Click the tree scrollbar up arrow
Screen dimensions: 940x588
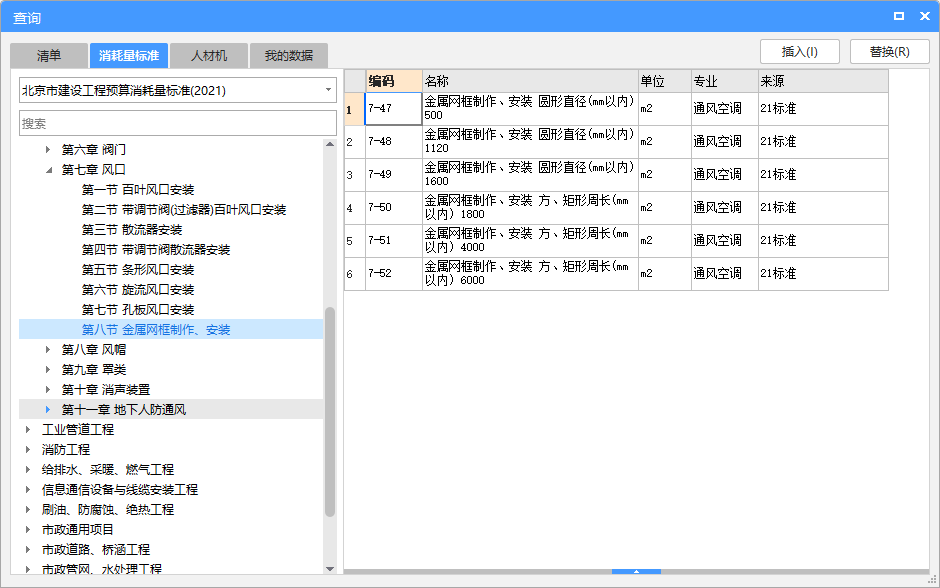point(330,144)
